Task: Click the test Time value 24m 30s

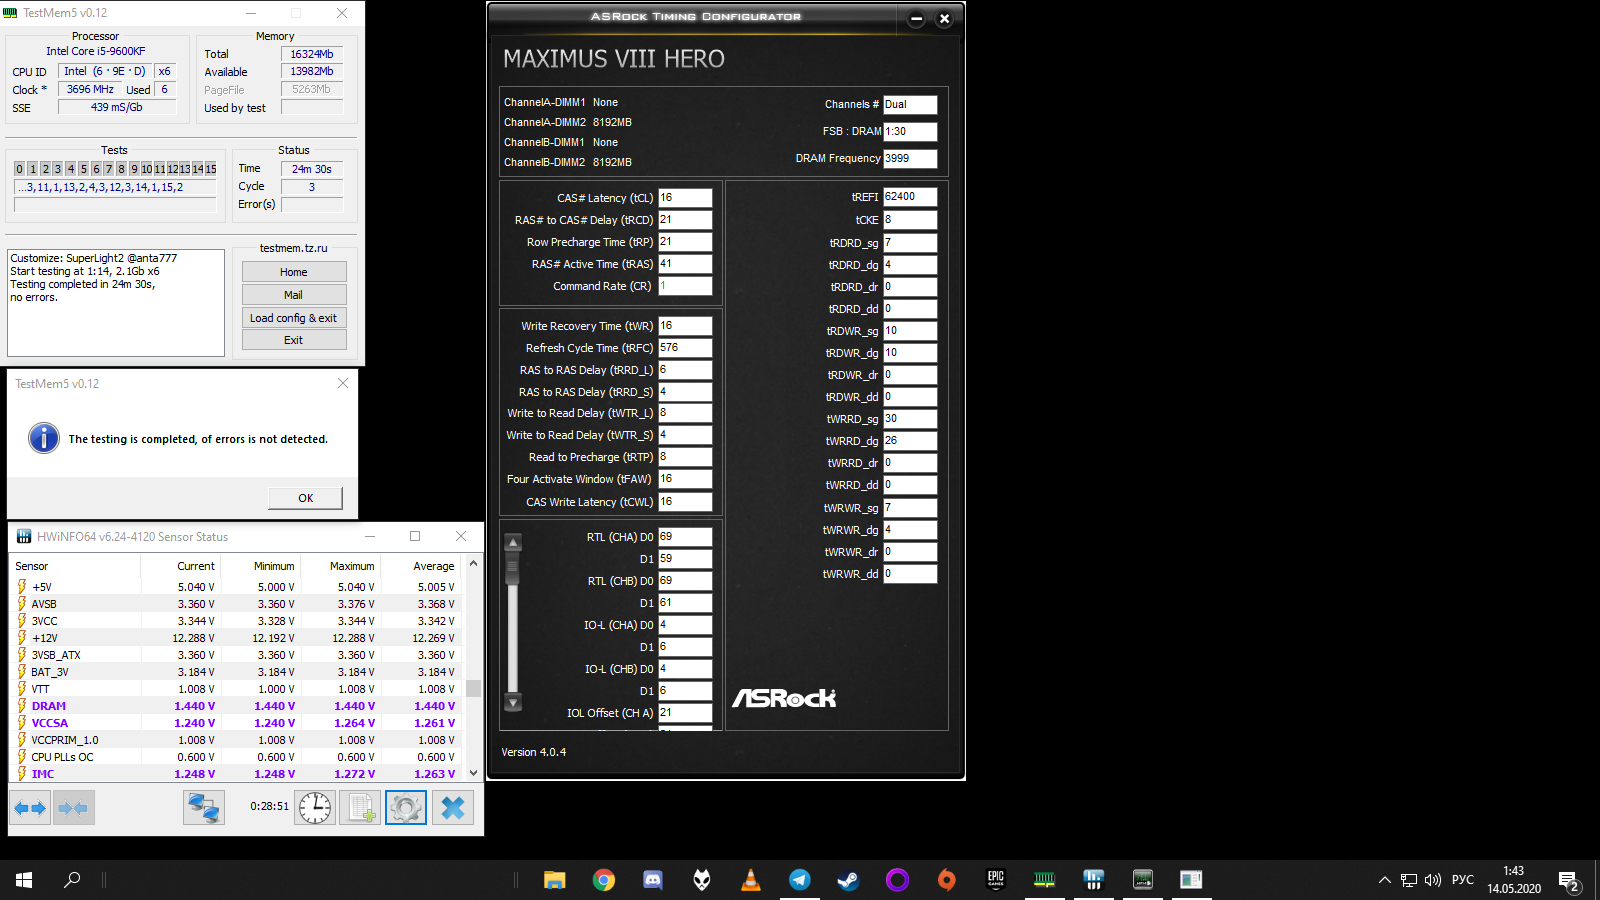Action: pyautogui.click(x=312, y=169)
